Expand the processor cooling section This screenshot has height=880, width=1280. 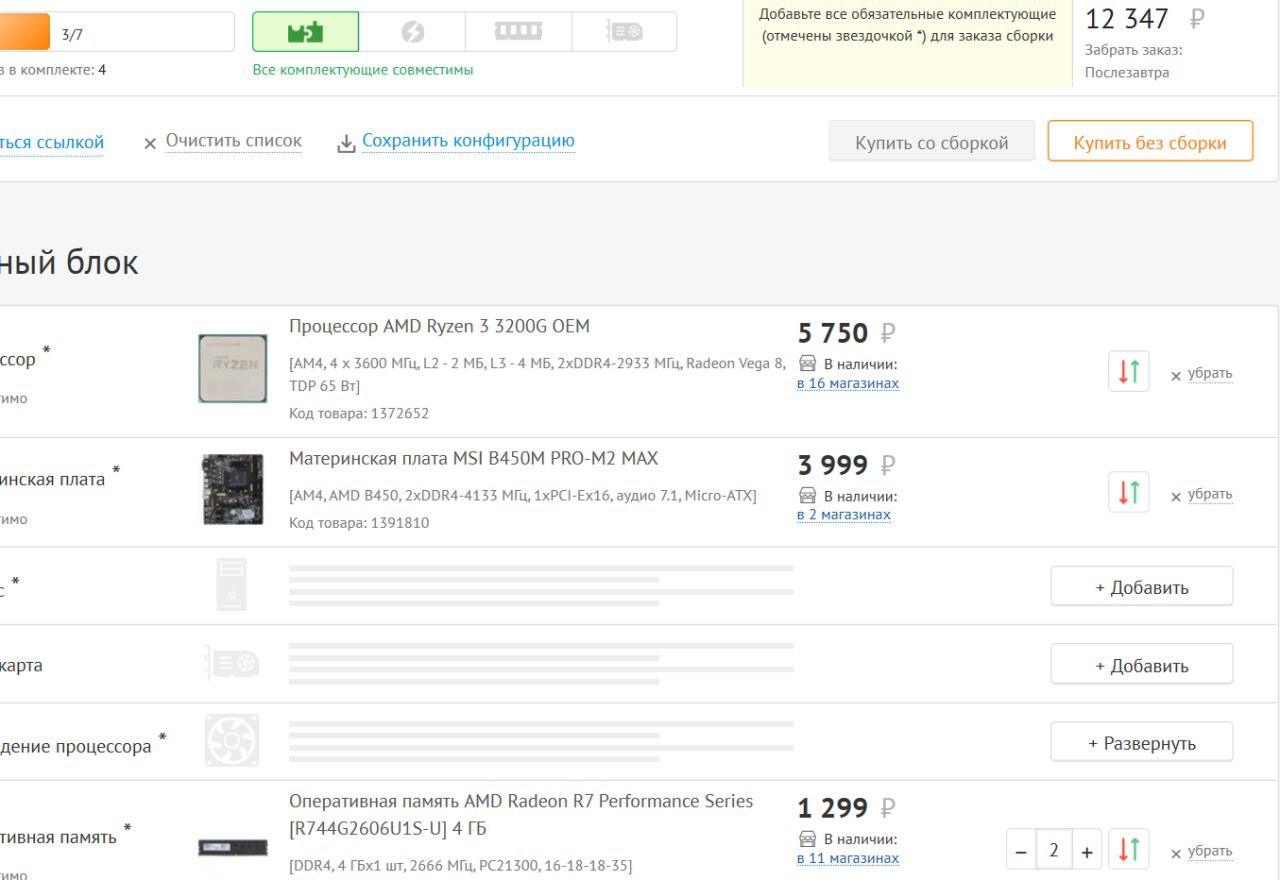tap(1142, 743)
